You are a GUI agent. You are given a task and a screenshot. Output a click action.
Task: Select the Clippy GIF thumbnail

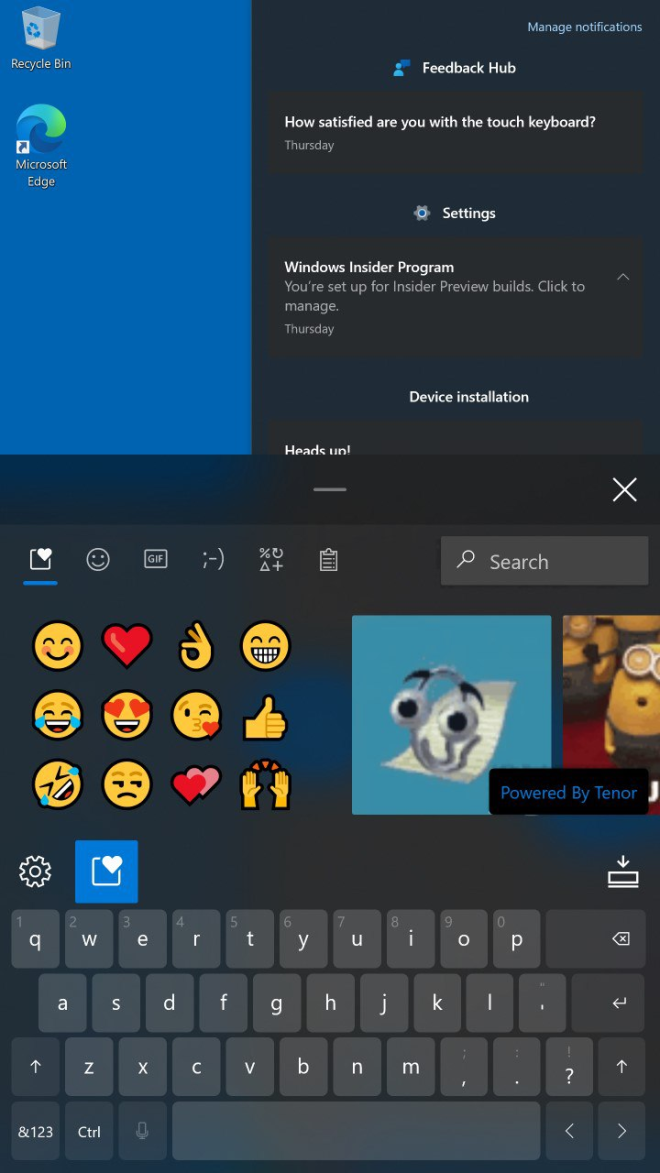click(451, 714)
